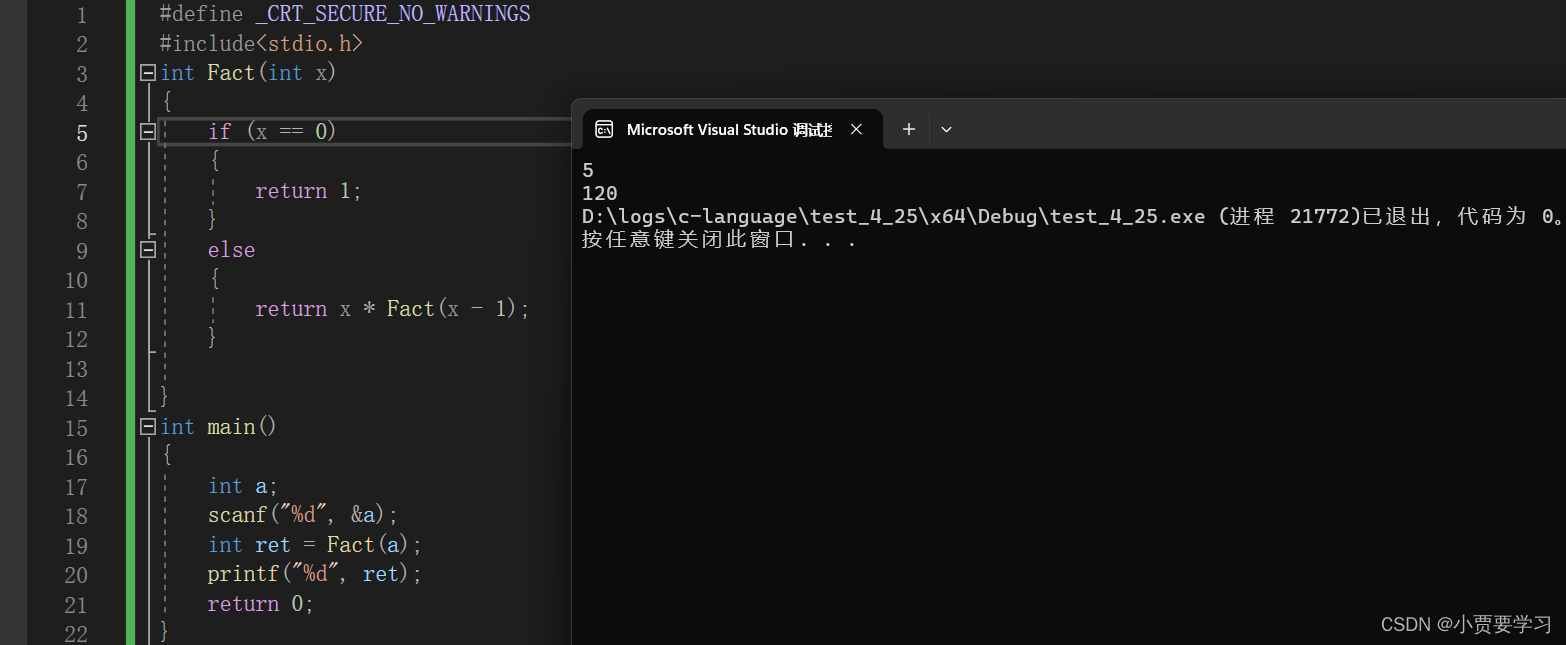The image size is (1566, 645).
Task: Open a new terminal tab with plus
Action: click(x=908, y=129)
